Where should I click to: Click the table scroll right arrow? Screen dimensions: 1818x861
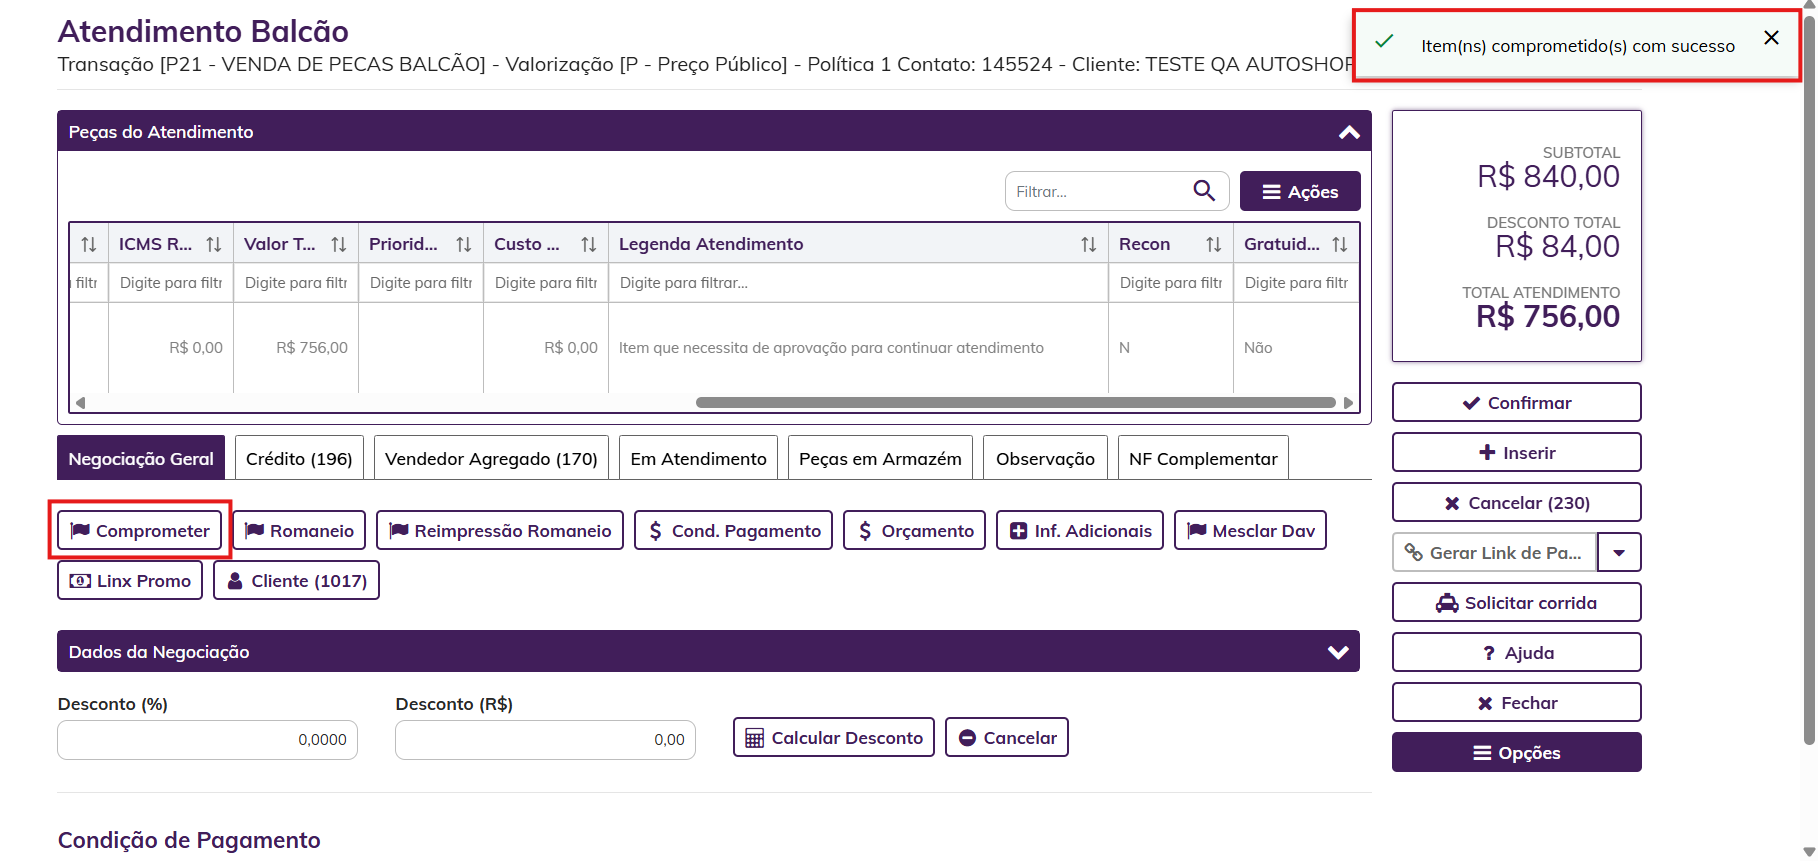pos(1349,403)
